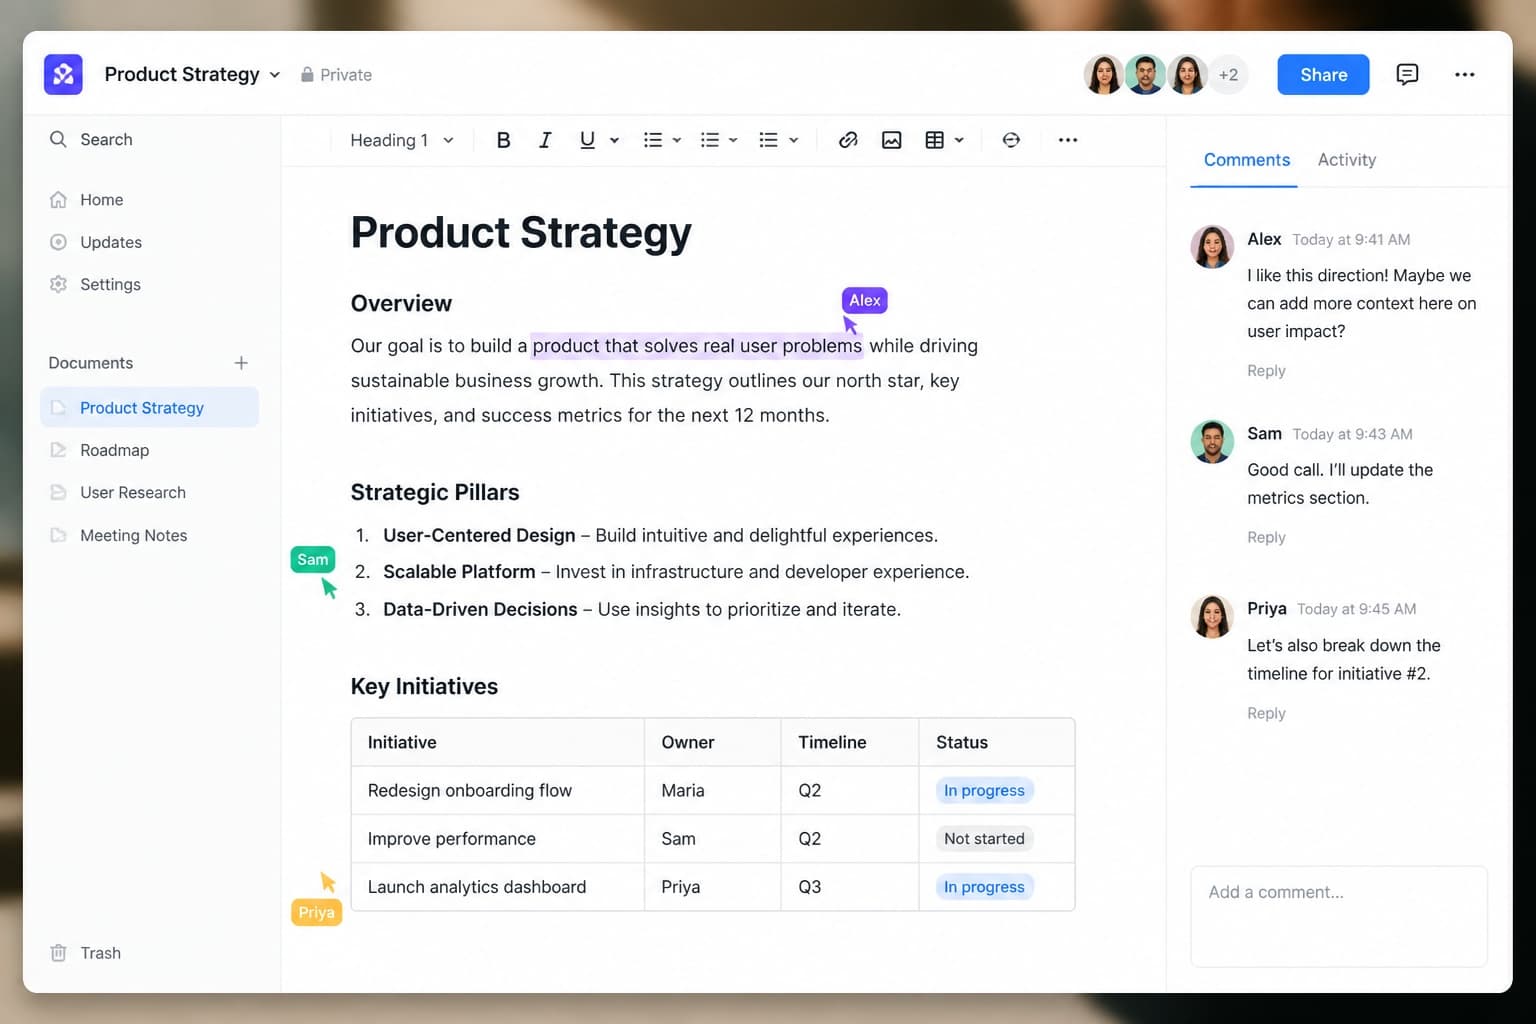Click the +2 collaborators avatar badge

click(x=1228, y=75)
